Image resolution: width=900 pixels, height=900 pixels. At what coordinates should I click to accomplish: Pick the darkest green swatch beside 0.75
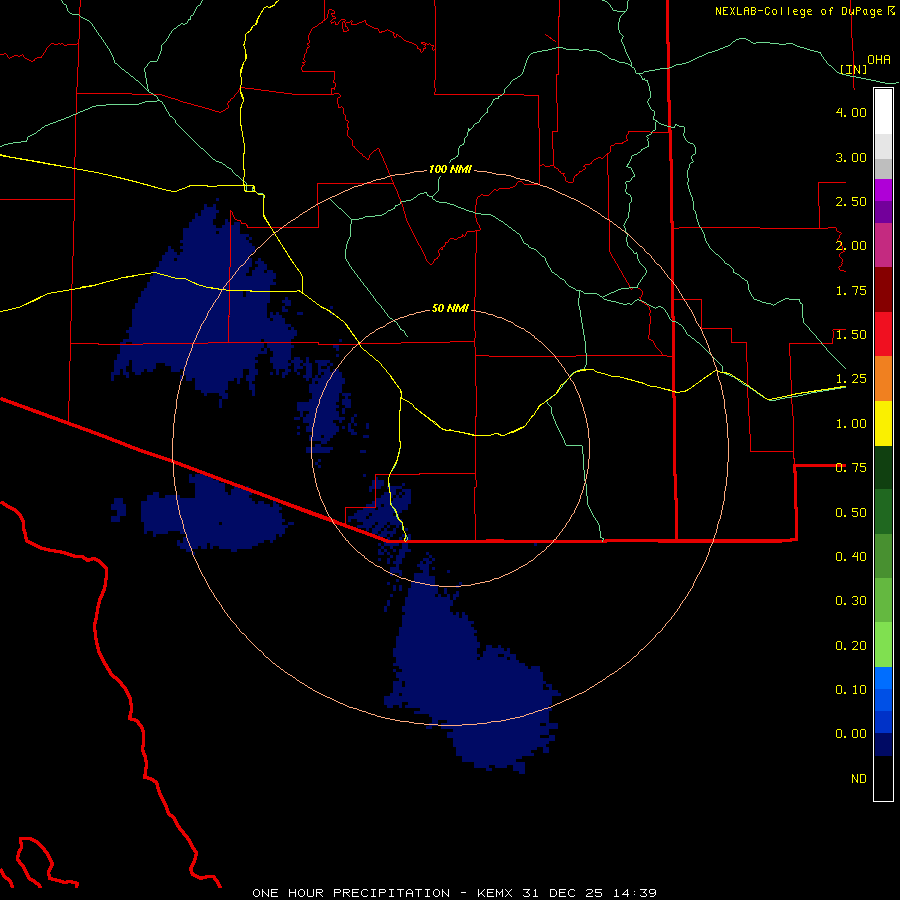pyautogui.click(x=883, y=467)
